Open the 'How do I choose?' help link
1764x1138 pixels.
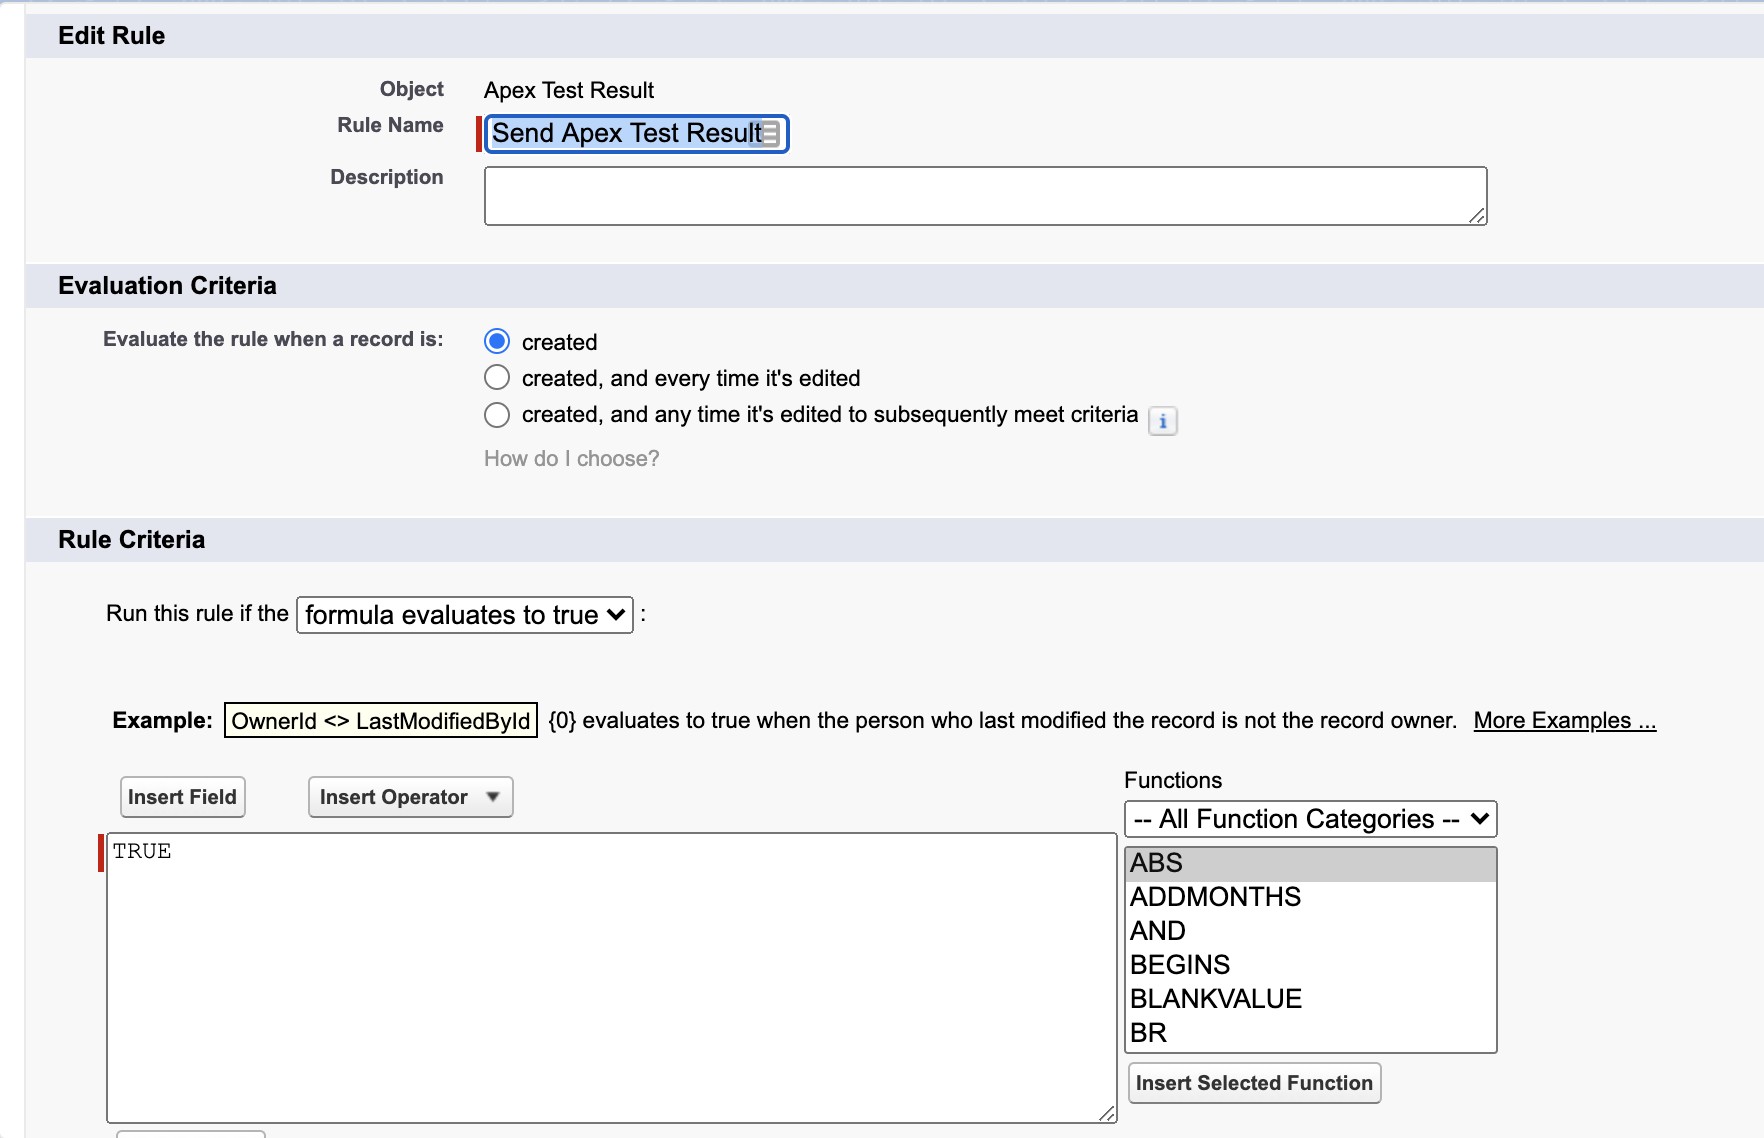point(571,459)
